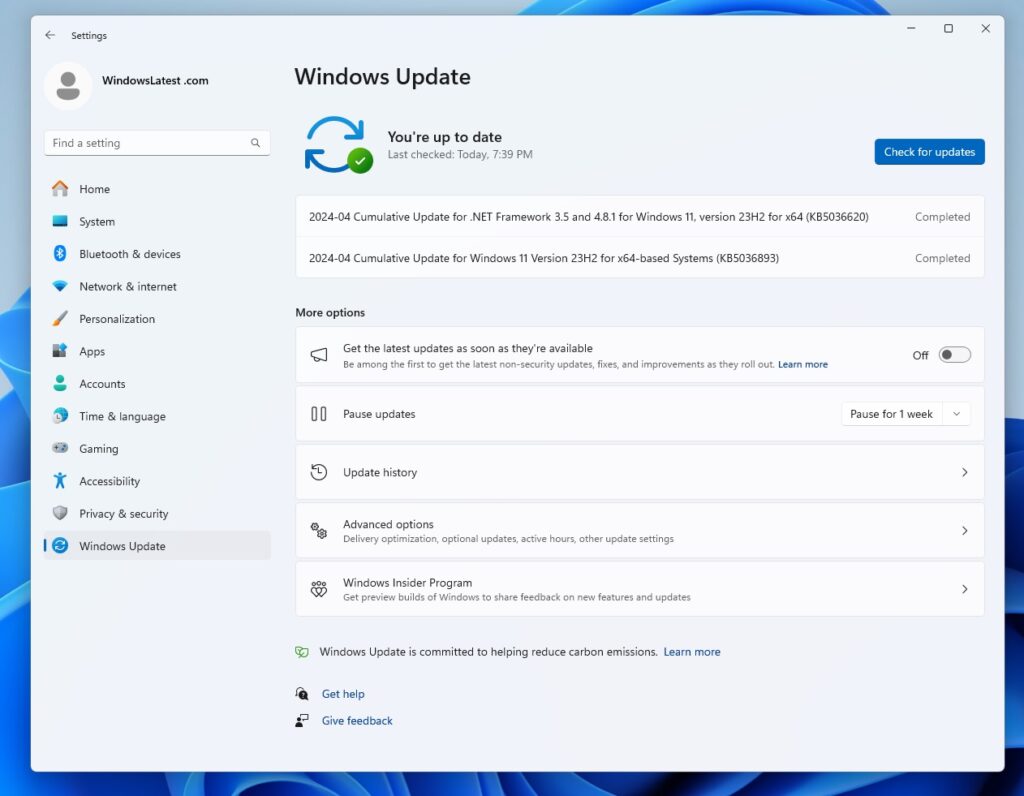
Task: Expand the Windows Insider Program entry
Action: pyautogui.click(x=964, y=589)
